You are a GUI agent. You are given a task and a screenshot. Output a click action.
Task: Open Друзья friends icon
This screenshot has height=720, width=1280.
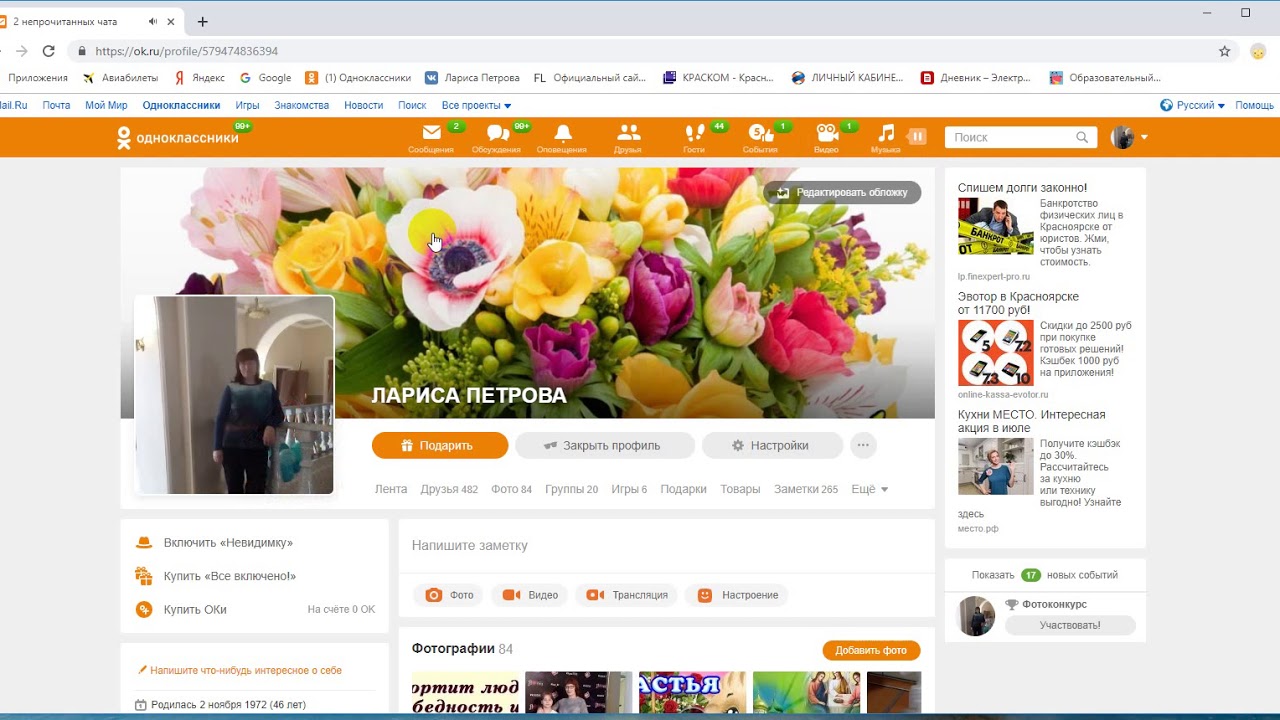628,138
